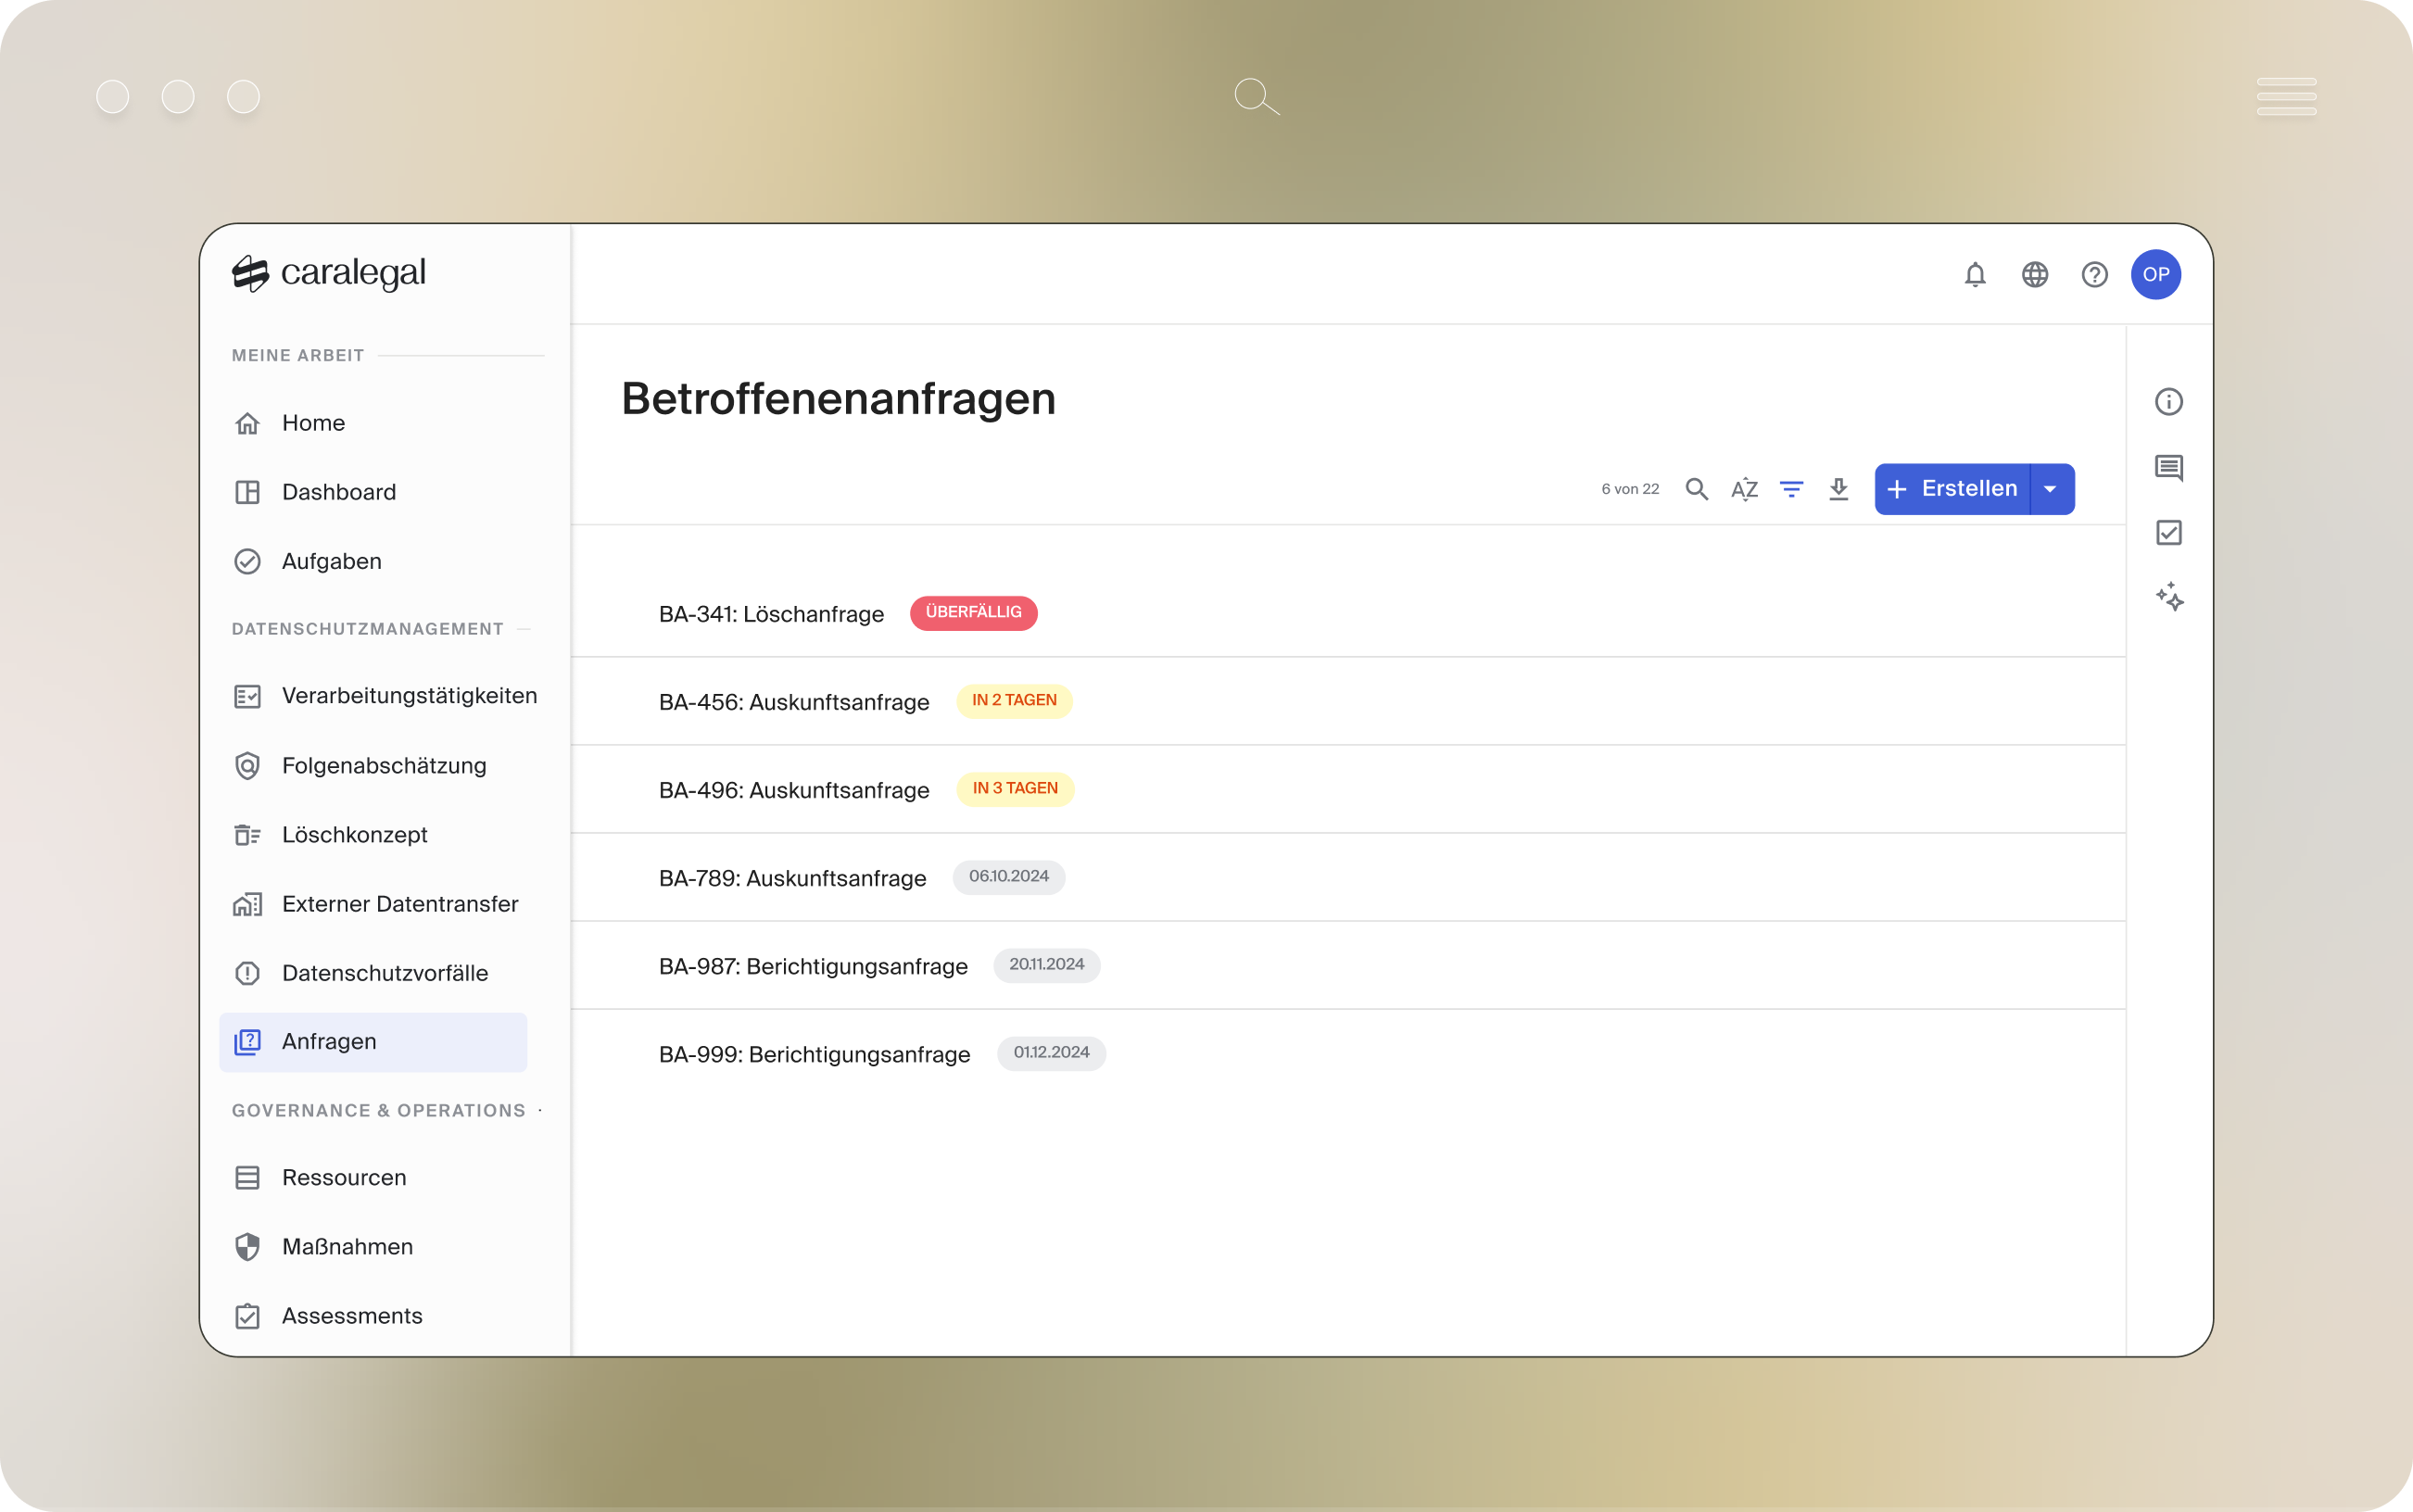Click the download/export icon
Screen dimensions: 2413x1512
pyautogui.click(x=1840, y=489)
